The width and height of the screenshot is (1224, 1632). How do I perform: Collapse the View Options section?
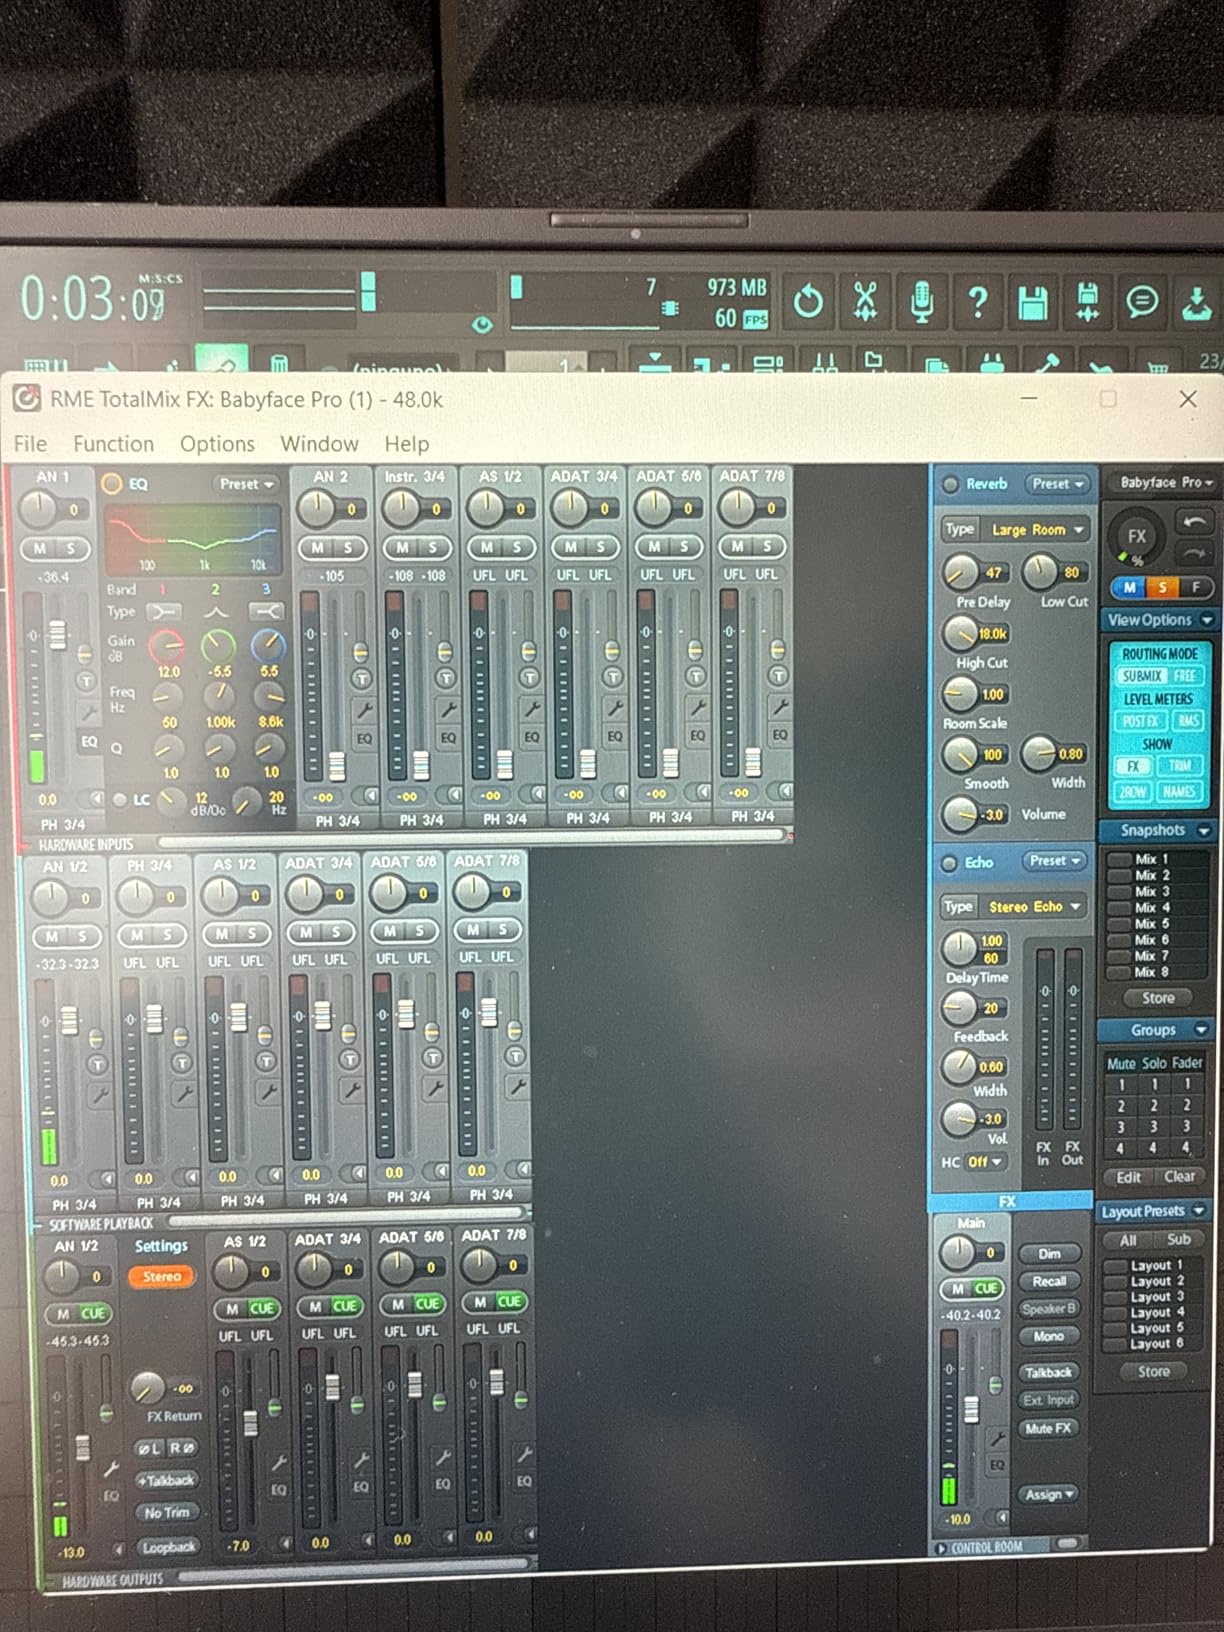tap(1207, 620)
